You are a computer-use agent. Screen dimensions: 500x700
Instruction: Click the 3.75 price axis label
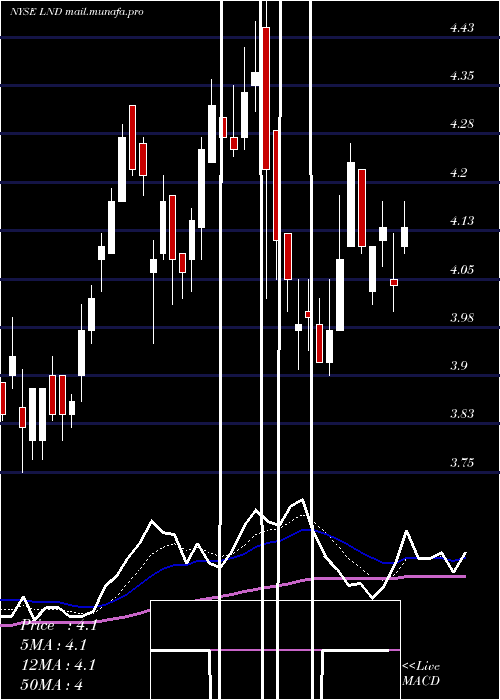pyautogui.click(x=462, y=462)
